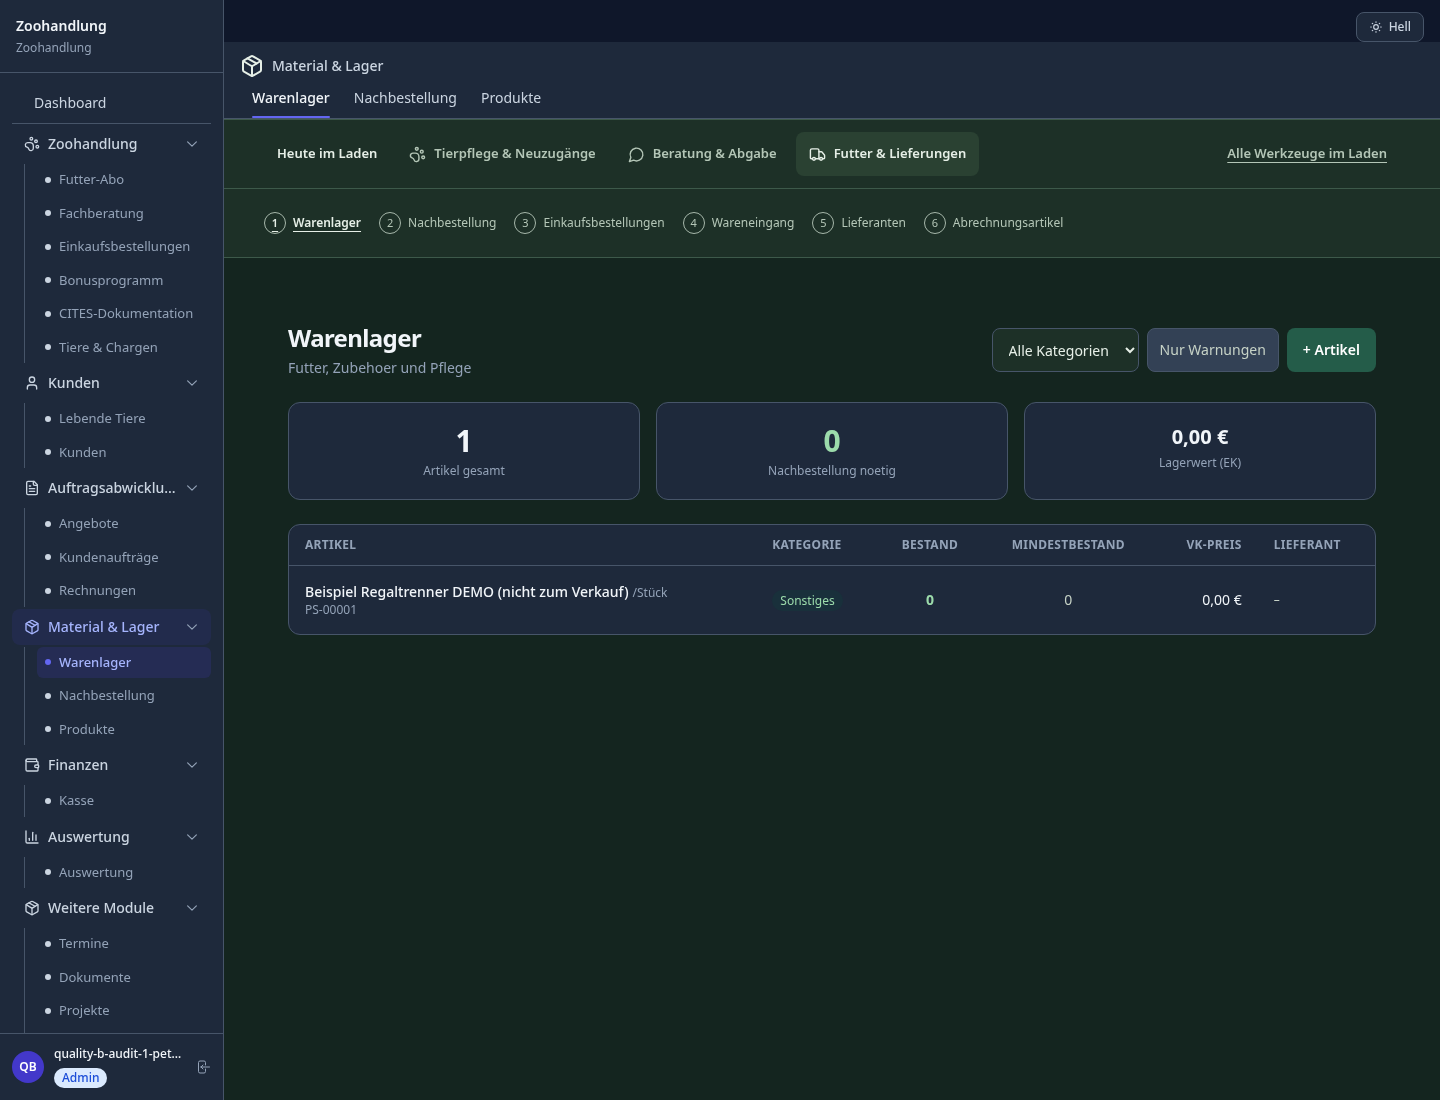Click the truck icon of Futter & Lieferungen

817,154
